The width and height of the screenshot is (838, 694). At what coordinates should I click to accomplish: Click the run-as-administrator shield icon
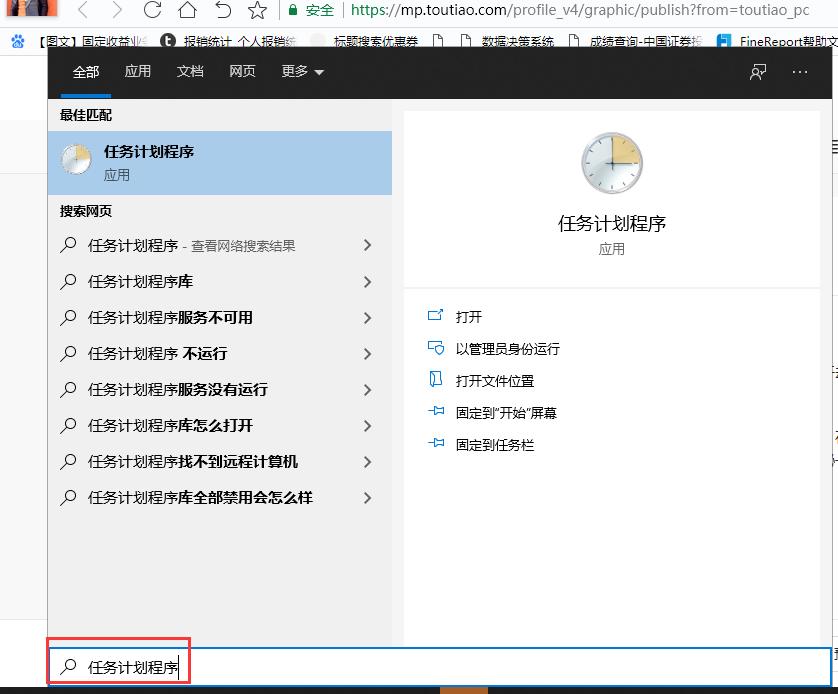click(x=436, y=349)
